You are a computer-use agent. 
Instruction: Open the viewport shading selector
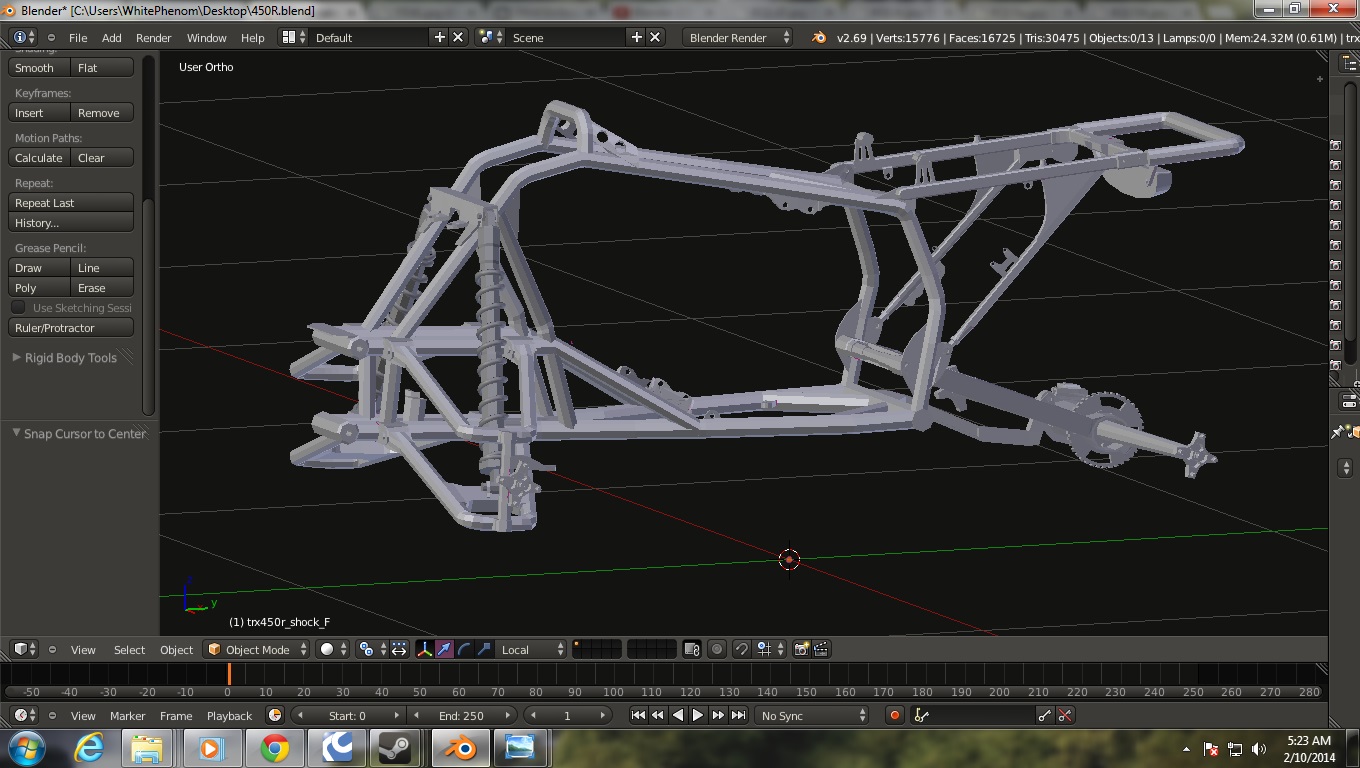pos(332,649)
